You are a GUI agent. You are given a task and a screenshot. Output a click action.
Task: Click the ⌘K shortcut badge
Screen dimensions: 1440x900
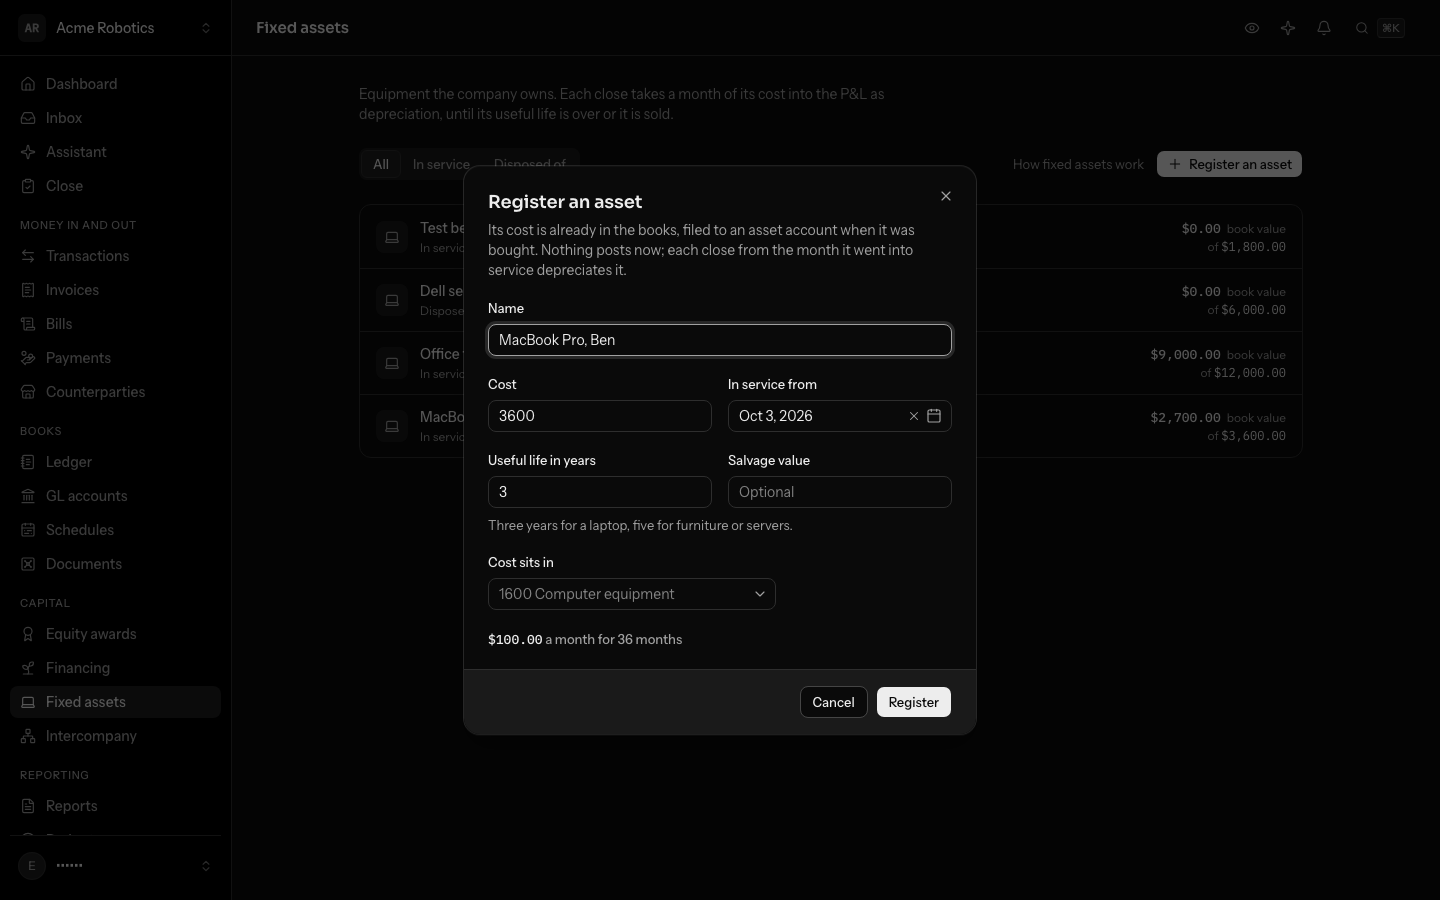point(1391,28)
